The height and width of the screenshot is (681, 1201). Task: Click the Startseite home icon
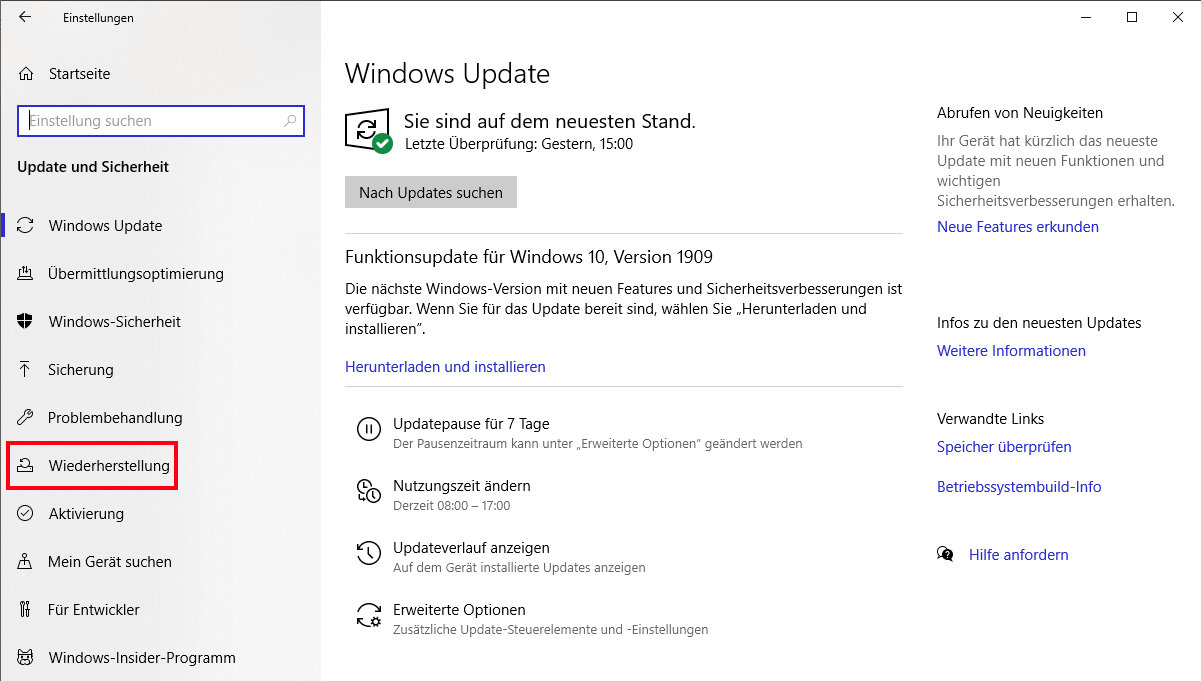[26, 74]
